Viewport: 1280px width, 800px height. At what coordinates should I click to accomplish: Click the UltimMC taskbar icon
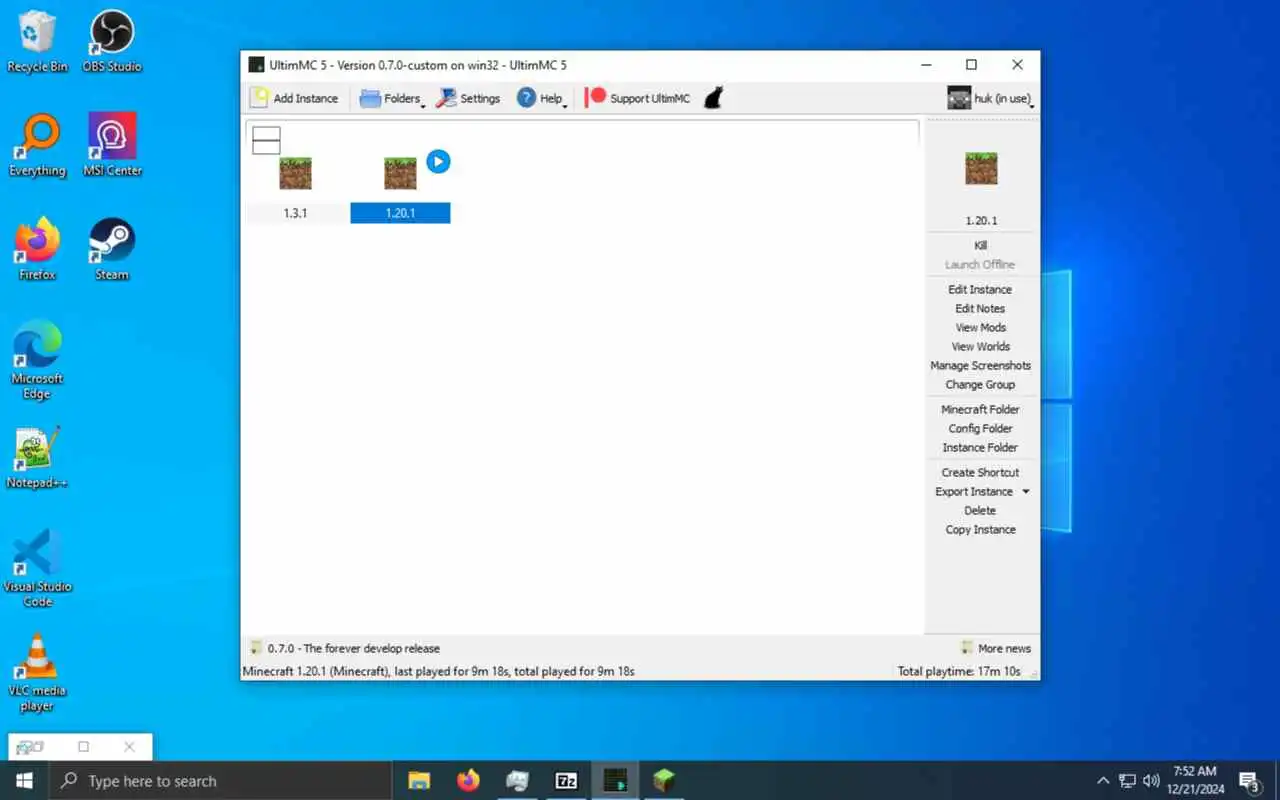coord(615,781)
